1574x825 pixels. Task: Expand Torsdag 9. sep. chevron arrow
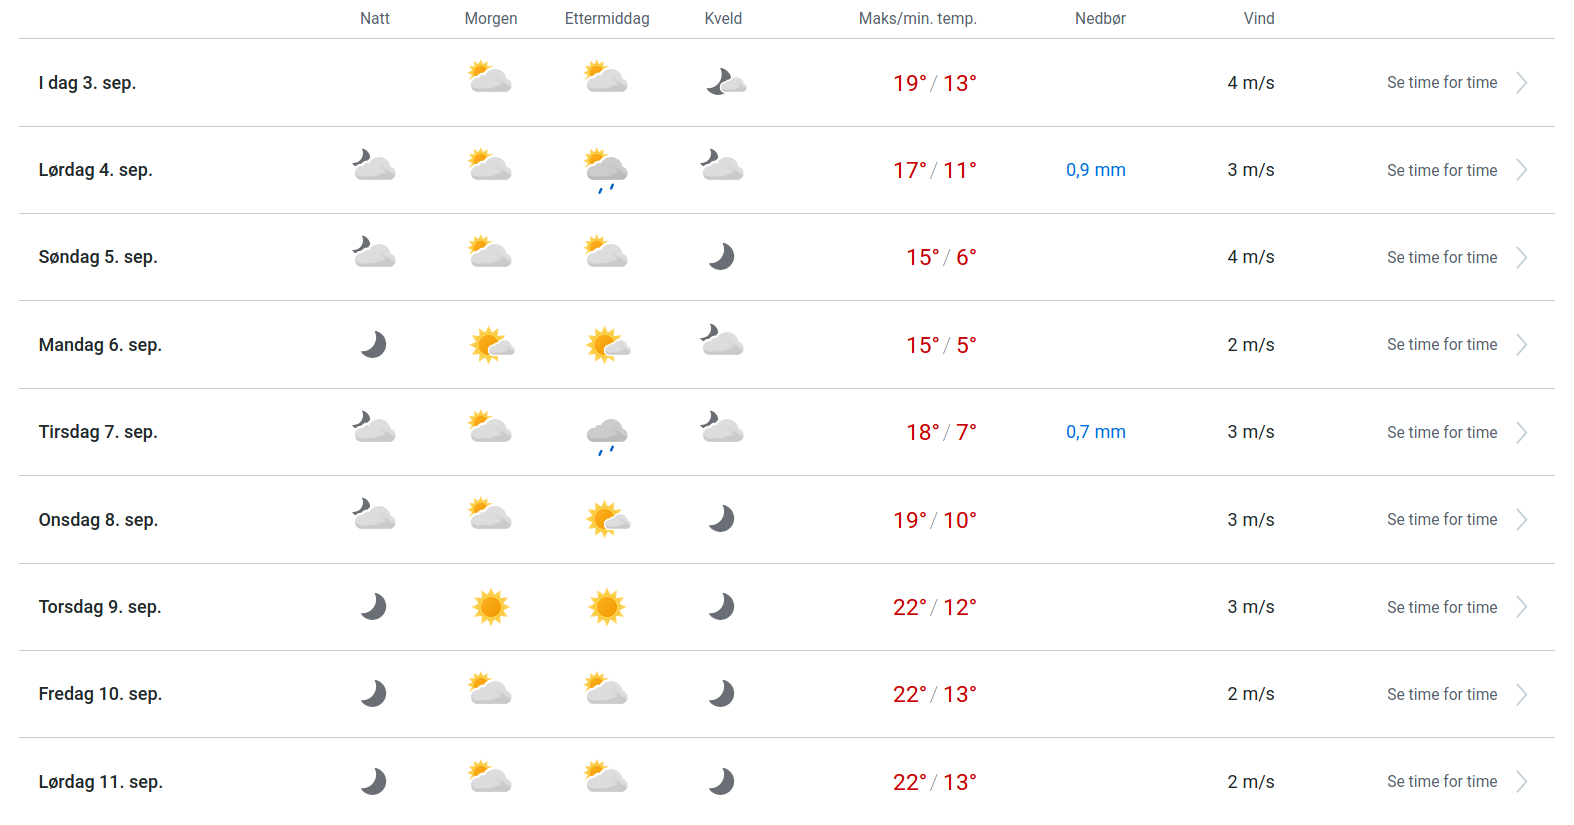click(1521, 607)
